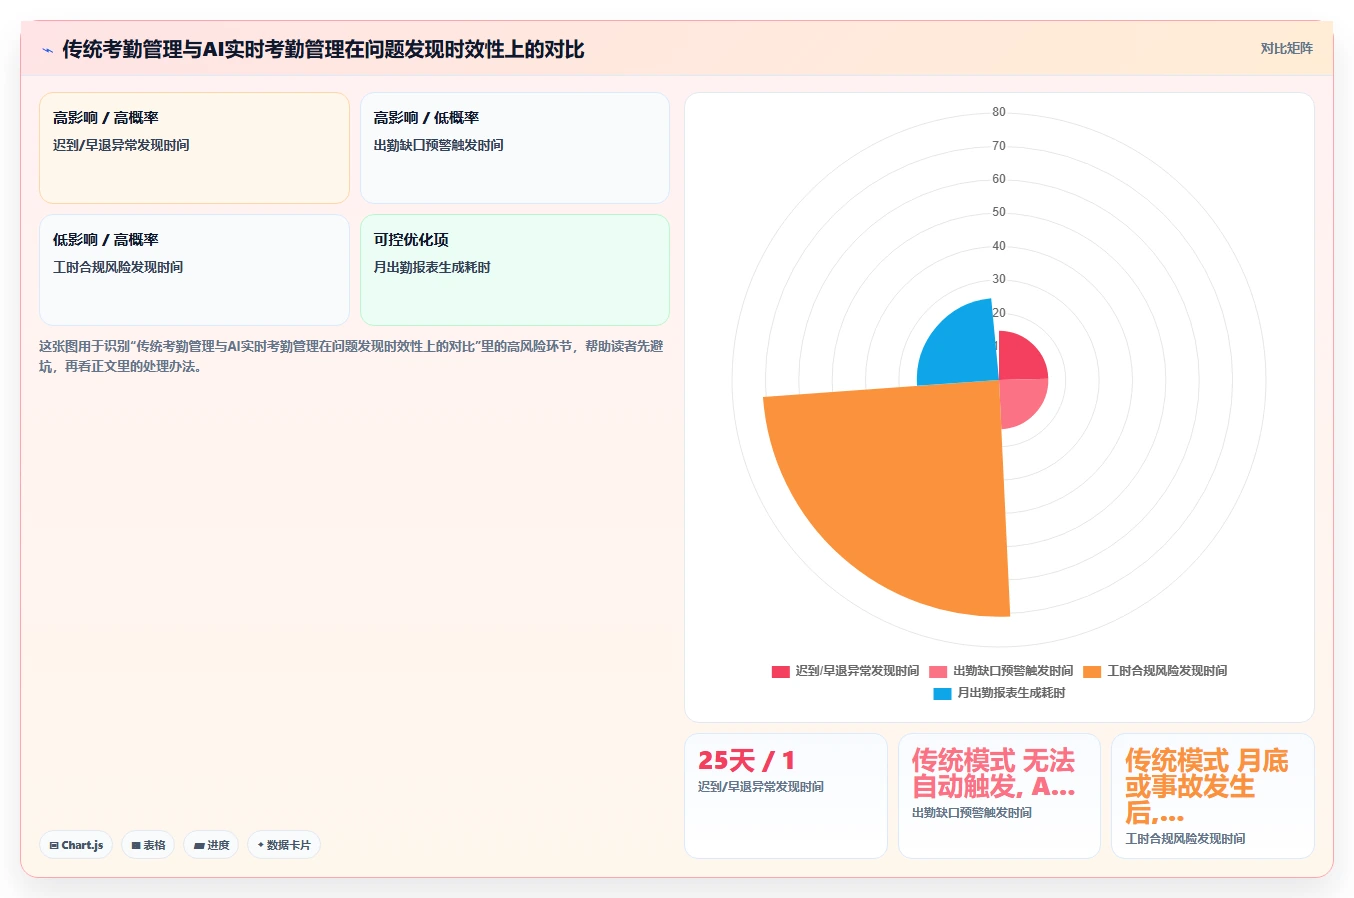Image resolution: width=1354 pixels, height=898 pixels.
Task: Click 月出勤报表生成耗时 text in the matrix
Action: click(x=432, y=267)
